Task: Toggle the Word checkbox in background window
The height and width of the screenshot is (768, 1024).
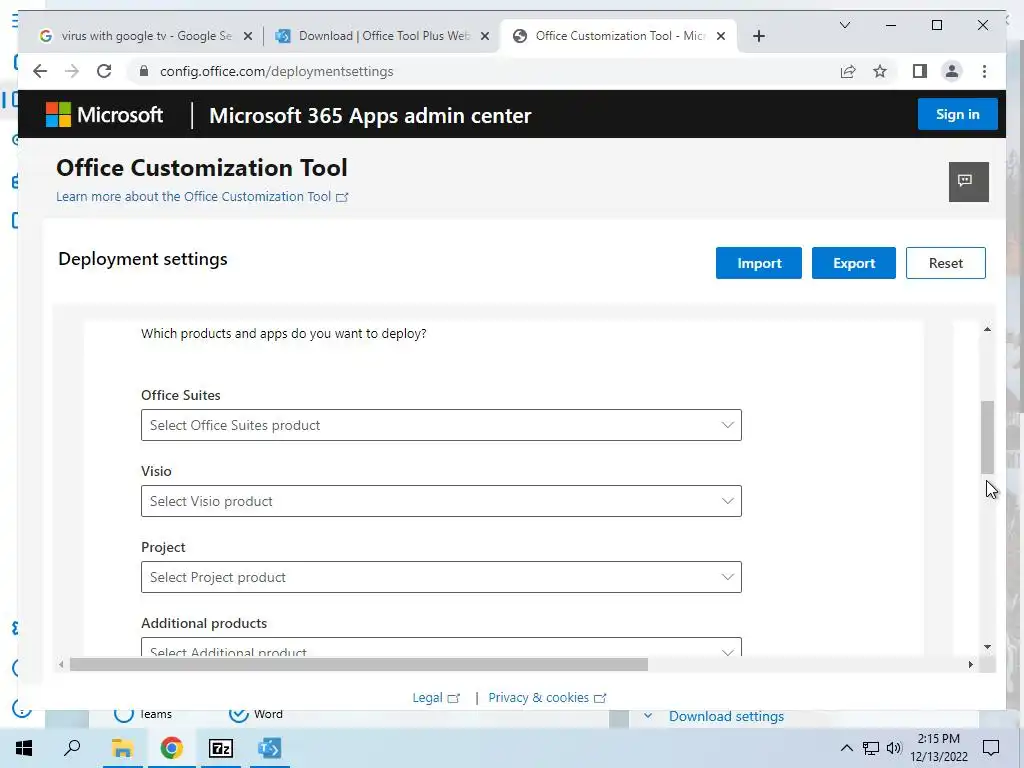Action: [238, 714]
